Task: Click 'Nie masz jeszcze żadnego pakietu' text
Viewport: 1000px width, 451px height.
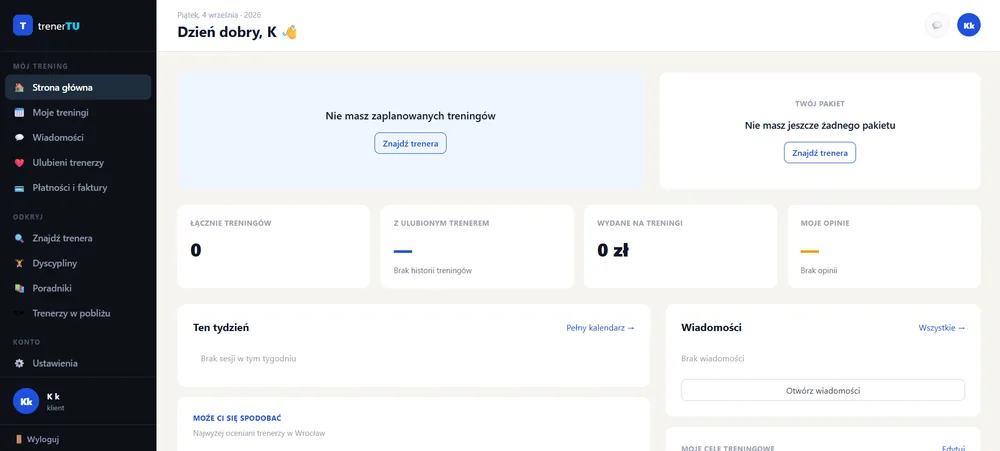Action: 820,126
